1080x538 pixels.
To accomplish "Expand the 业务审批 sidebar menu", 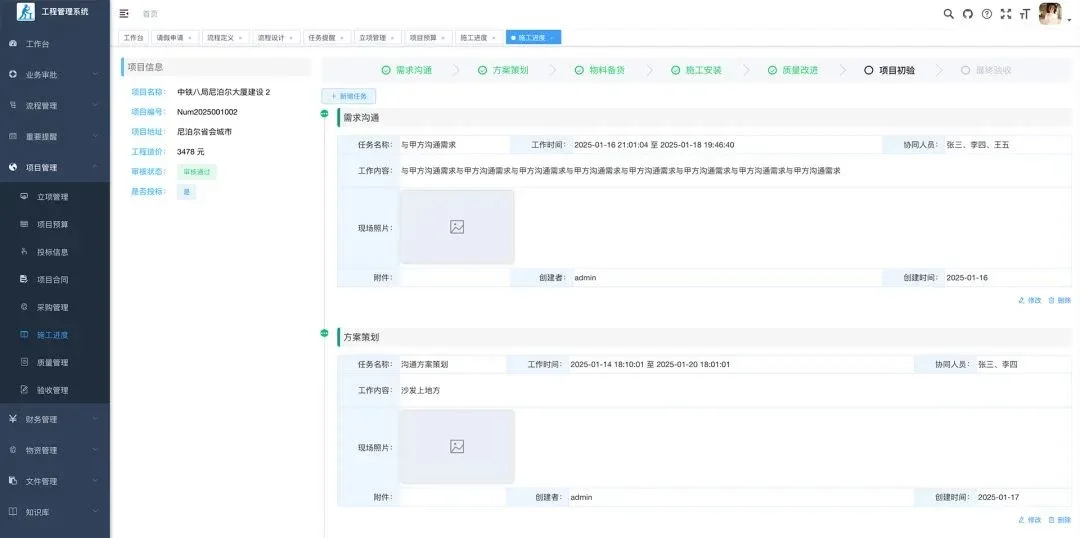I will coord(54,74).
